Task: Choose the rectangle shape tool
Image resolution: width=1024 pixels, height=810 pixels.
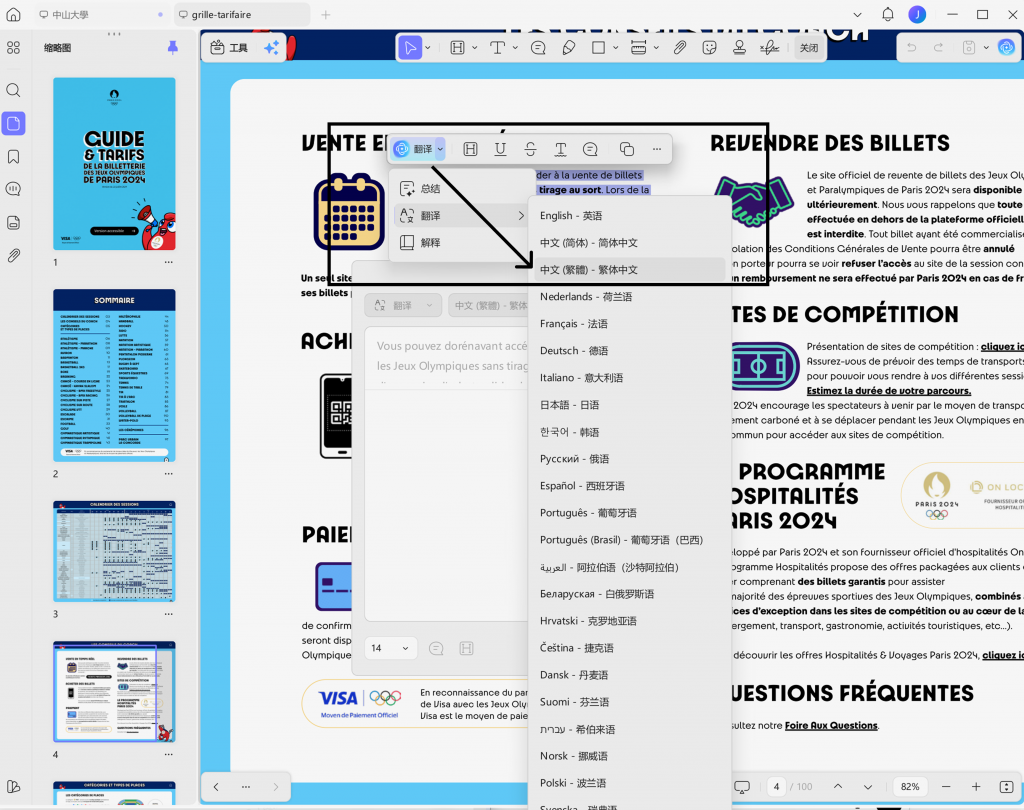Action: (x=598, y=48)
